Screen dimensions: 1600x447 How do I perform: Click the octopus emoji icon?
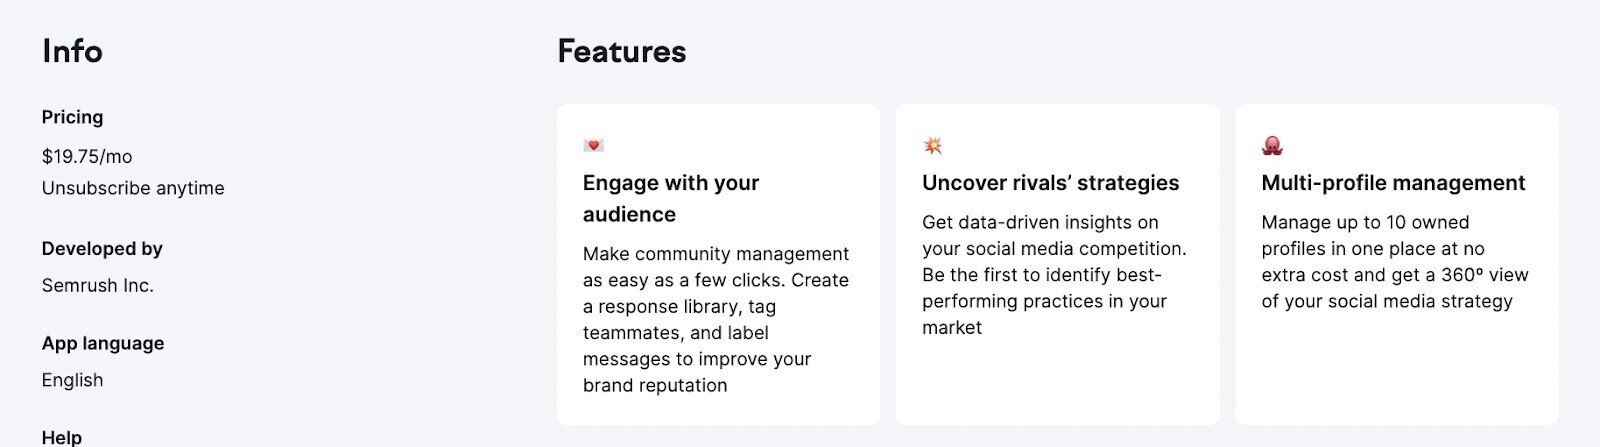(x=1272, y=146)
